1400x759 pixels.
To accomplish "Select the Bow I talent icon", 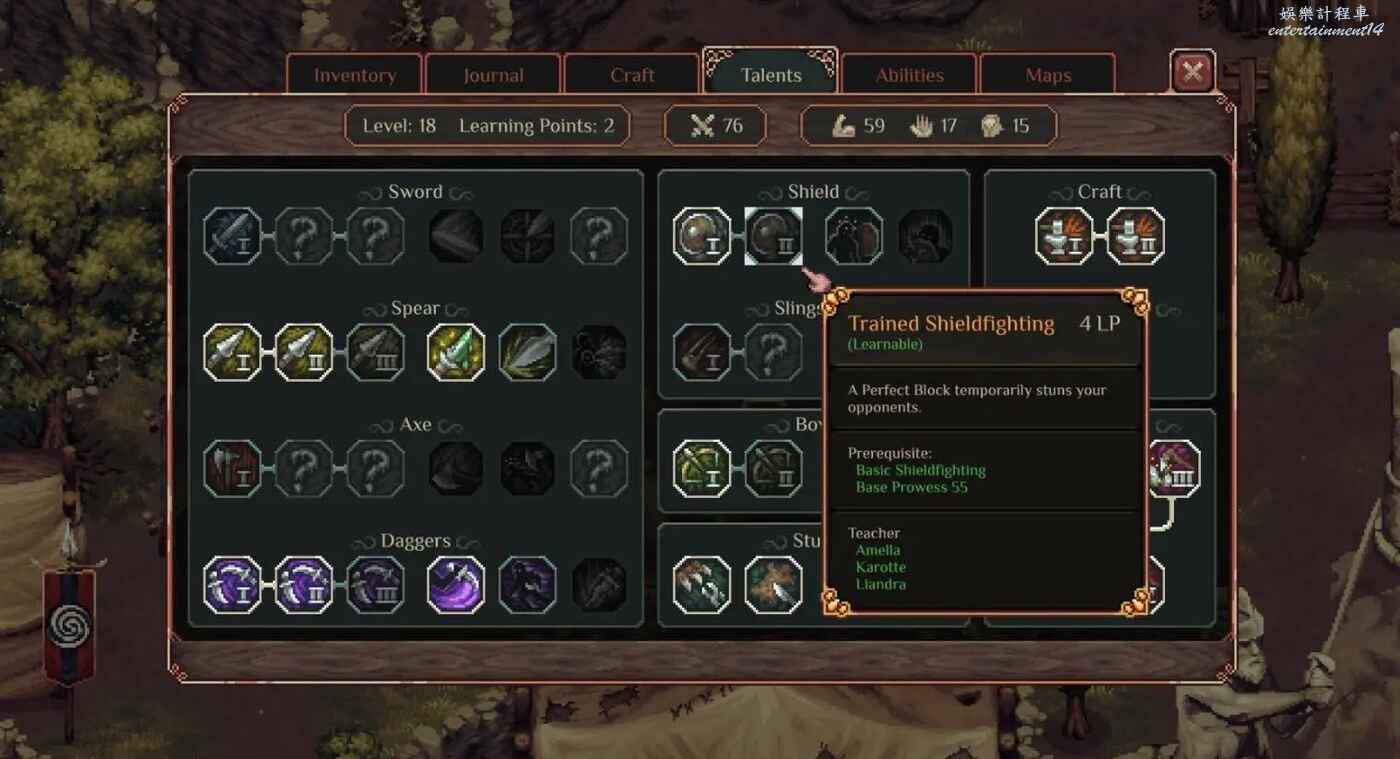I will pyautogui.click(x=701, y=469).
